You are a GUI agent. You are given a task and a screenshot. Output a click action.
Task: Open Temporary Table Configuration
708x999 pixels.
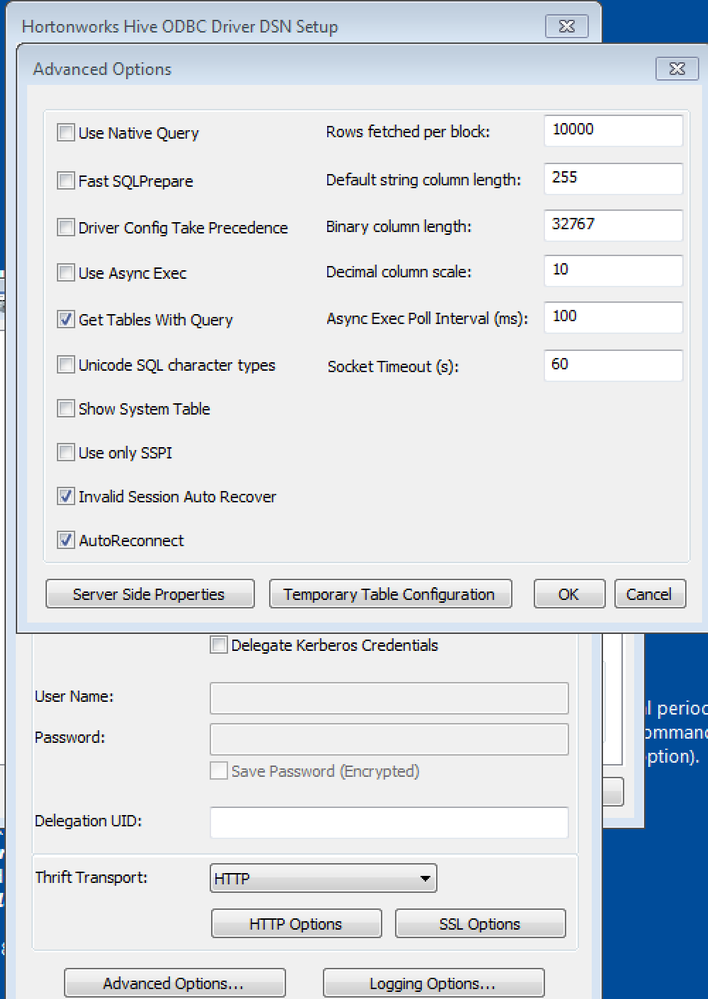coord(390,594)
